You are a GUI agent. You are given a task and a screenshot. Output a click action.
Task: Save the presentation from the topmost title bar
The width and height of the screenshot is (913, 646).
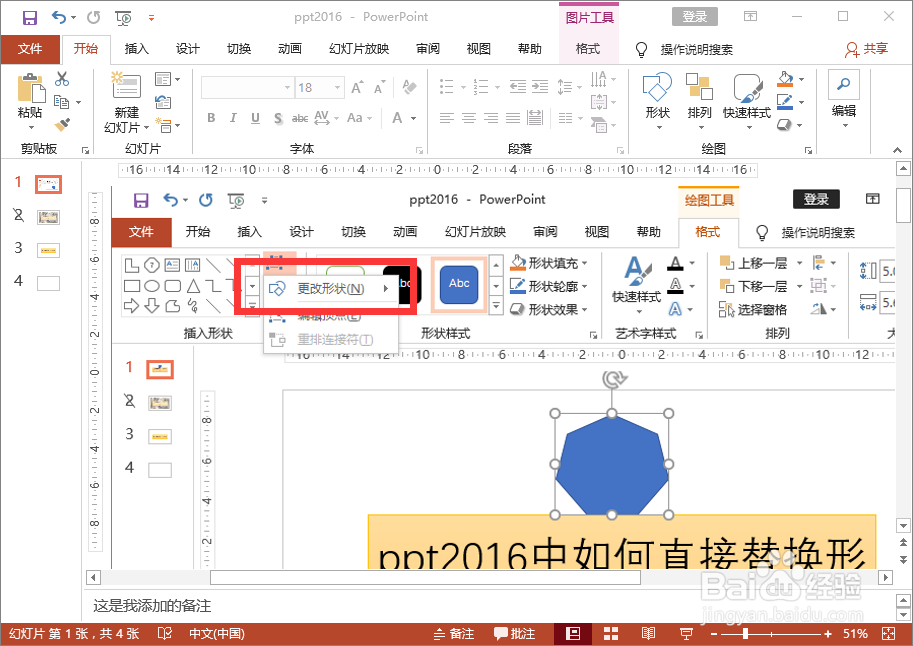pos(30,17)
